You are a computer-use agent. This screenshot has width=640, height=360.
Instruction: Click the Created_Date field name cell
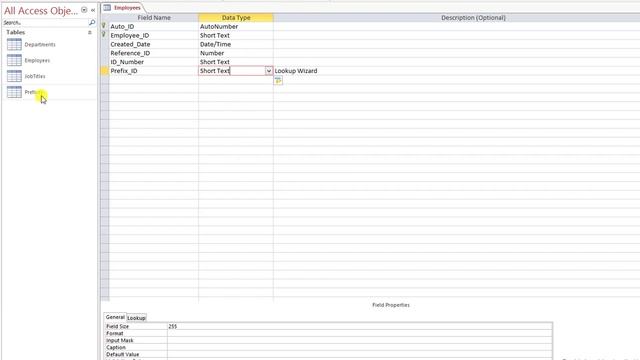click(154, 44)
